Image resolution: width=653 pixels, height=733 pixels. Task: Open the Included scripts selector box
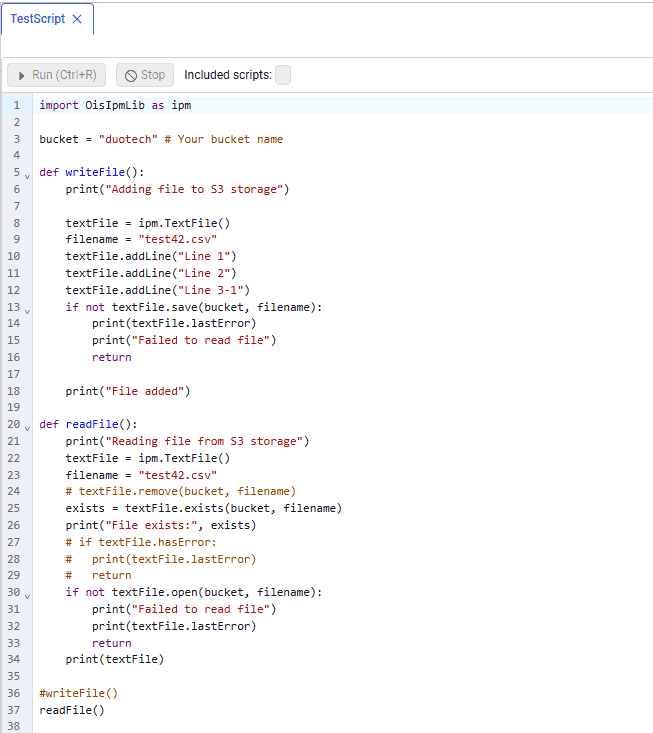coord(283,75)
